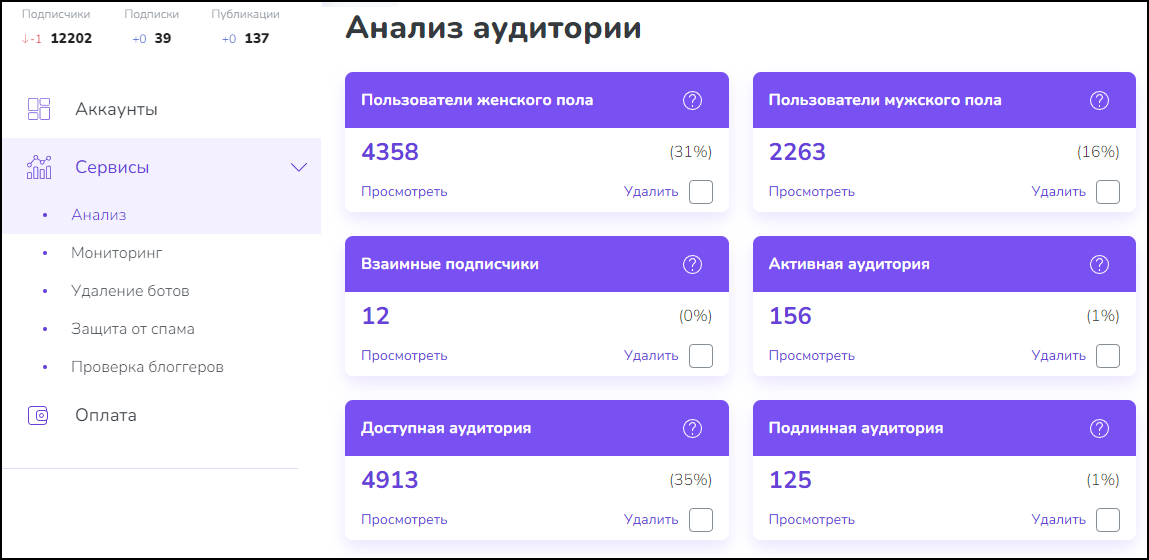Click the Payment wallet icon

[x=39, y=415]
